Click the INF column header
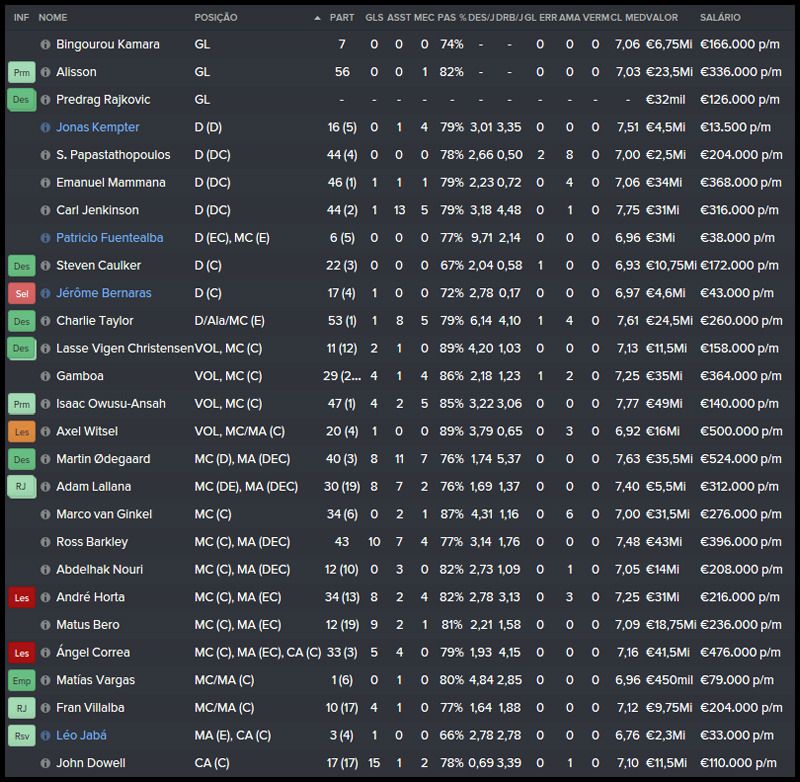This screenshot has width=800, height=782. [x=21, y=18]
